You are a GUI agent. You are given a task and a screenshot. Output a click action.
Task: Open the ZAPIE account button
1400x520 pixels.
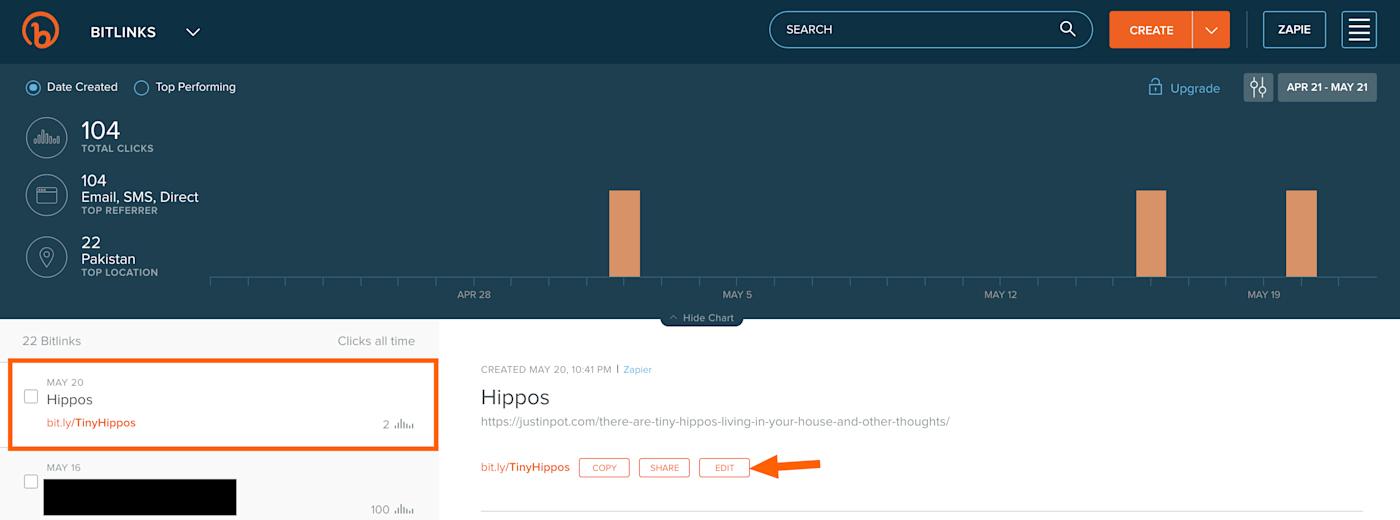1294,30
